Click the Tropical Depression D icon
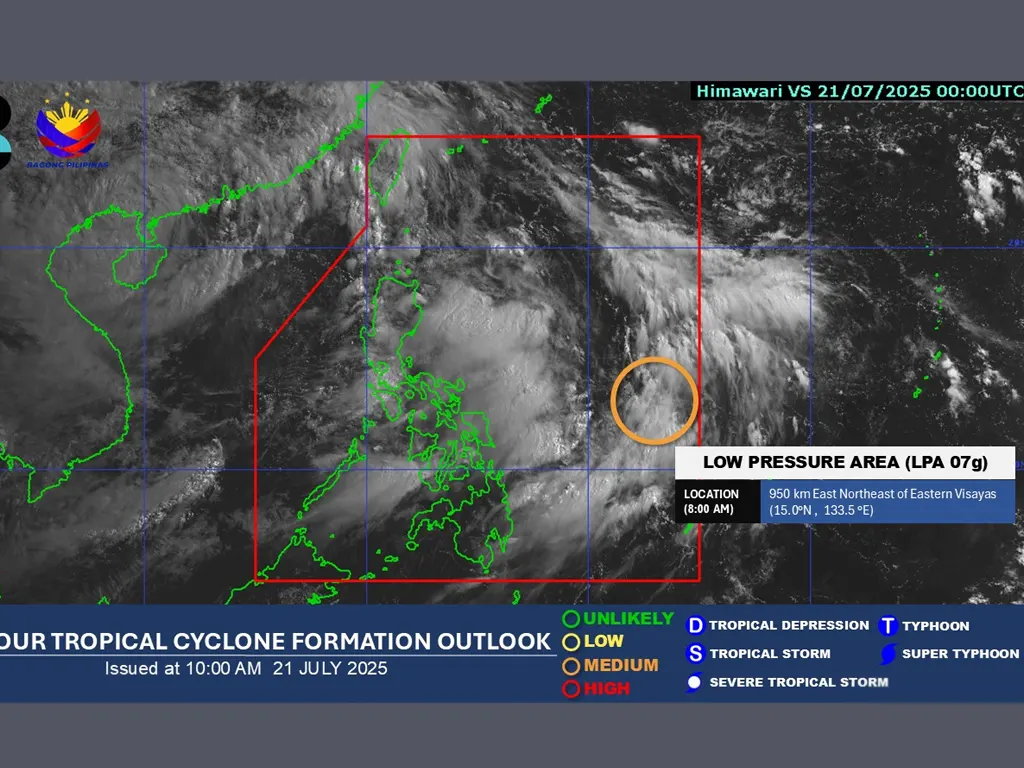This screenshot has width=1024, height=768. (696, 626)
